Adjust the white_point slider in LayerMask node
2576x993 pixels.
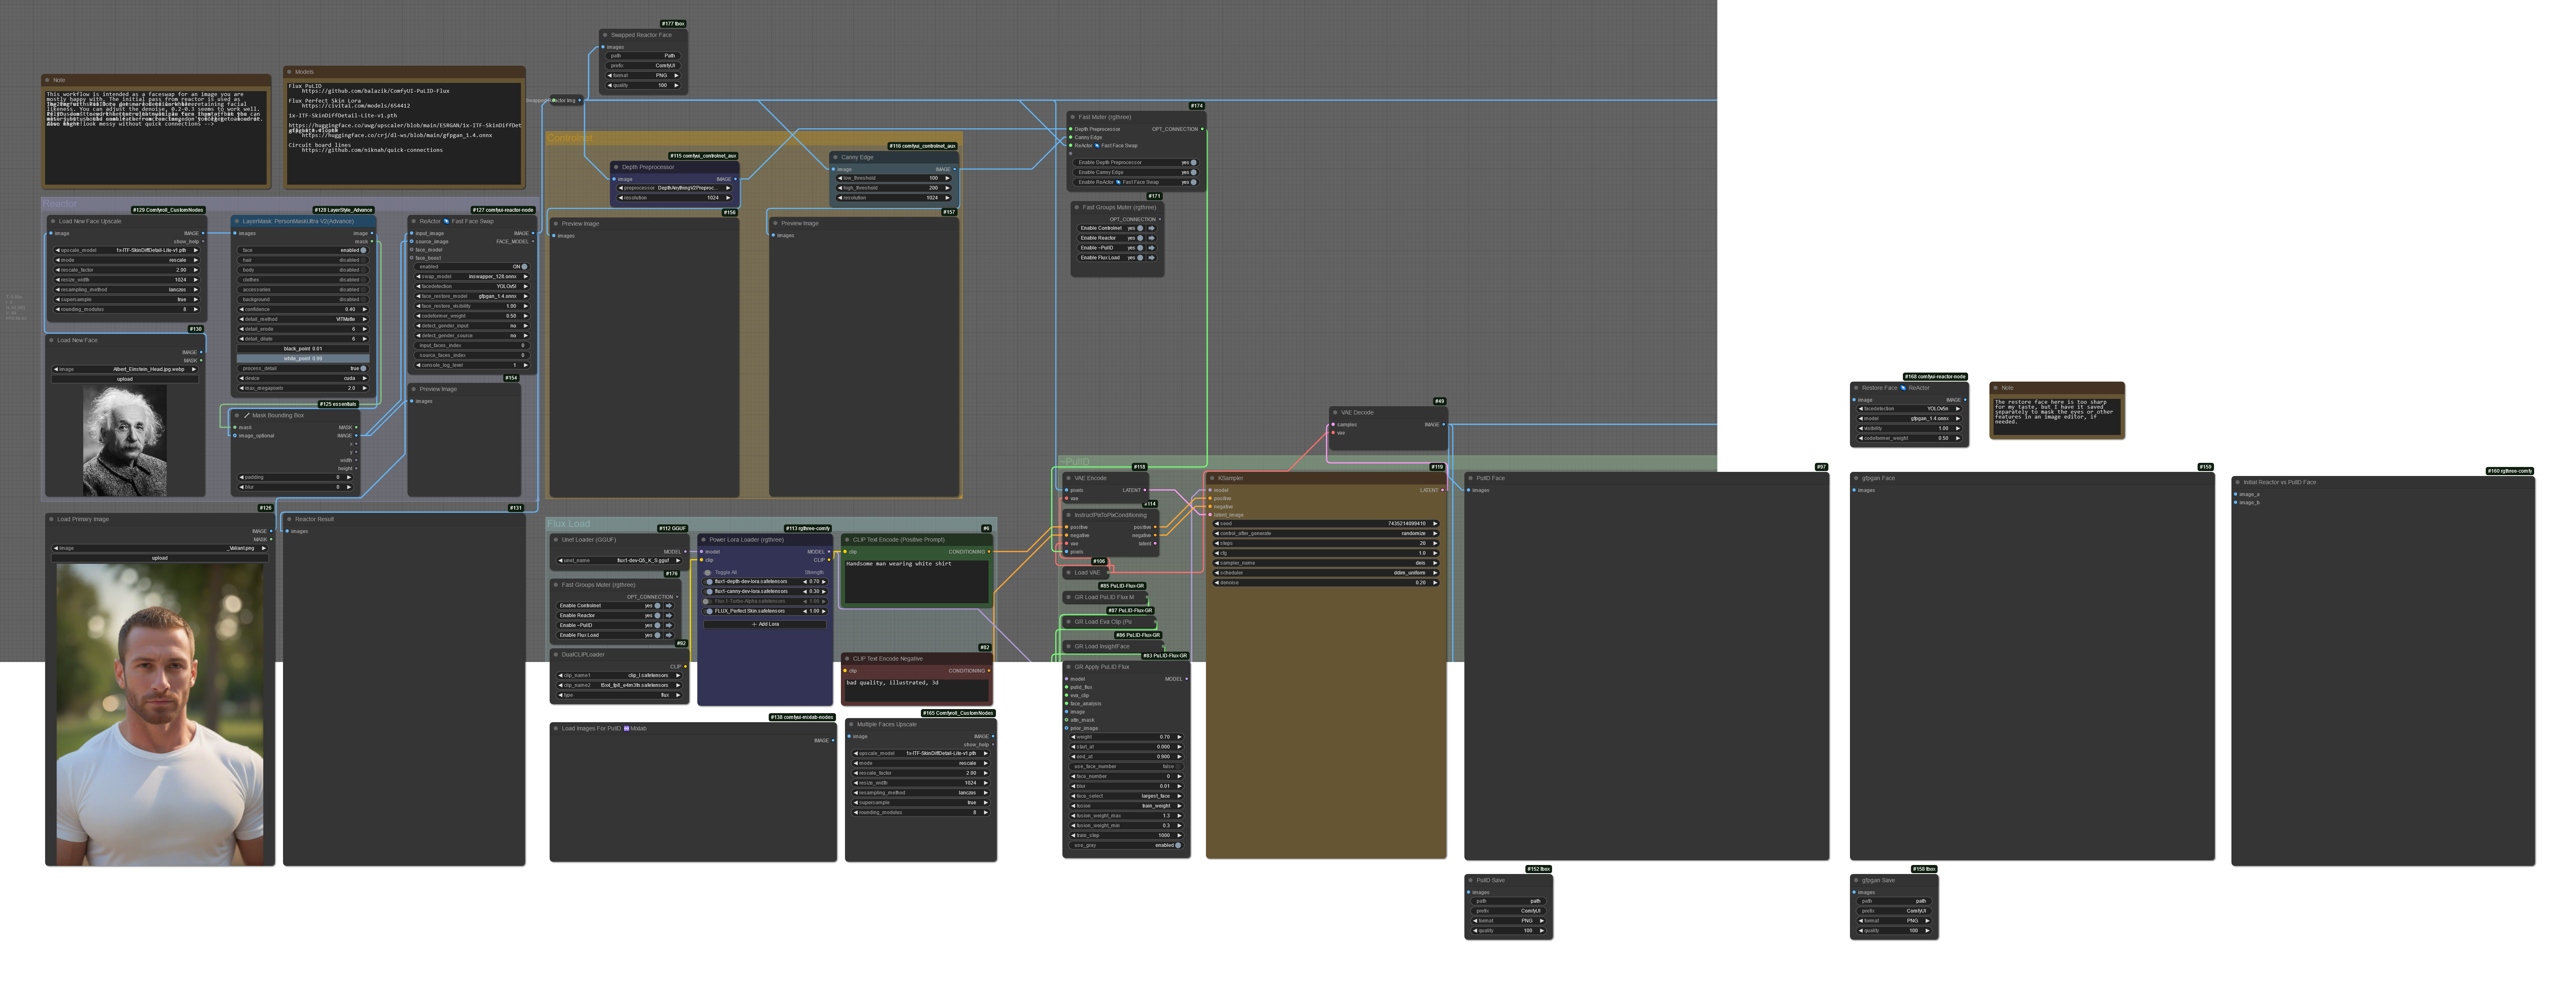coord(303,358)
